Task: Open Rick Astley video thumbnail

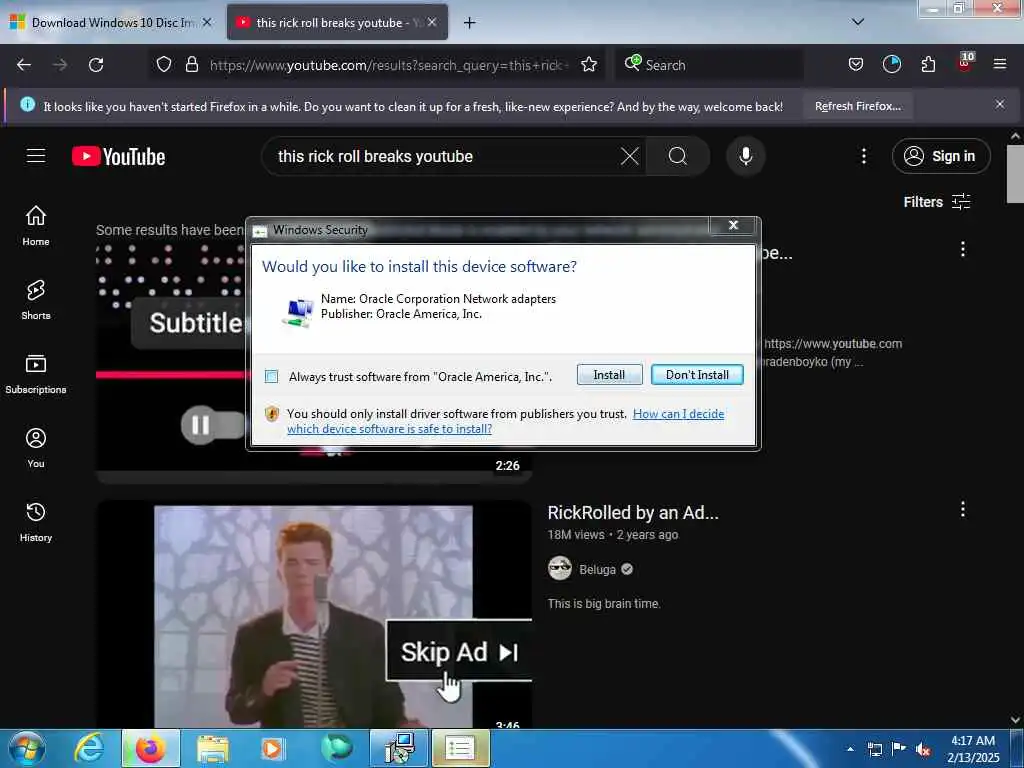Action: click(313, 616)
